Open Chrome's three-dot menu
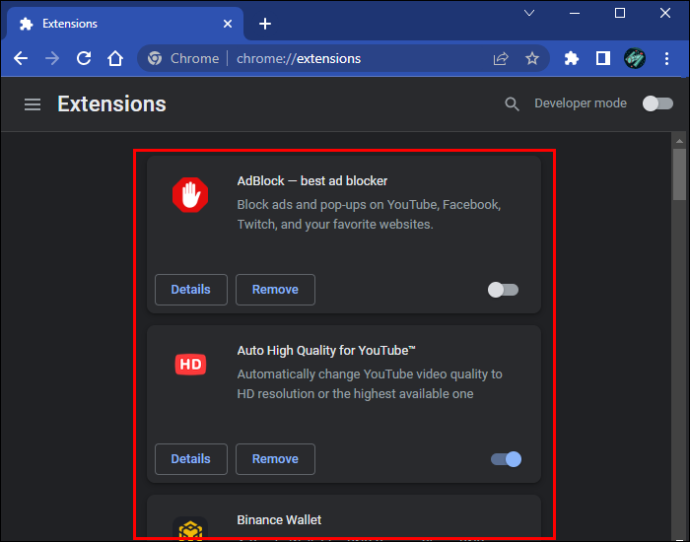 [x=667, y=58]
